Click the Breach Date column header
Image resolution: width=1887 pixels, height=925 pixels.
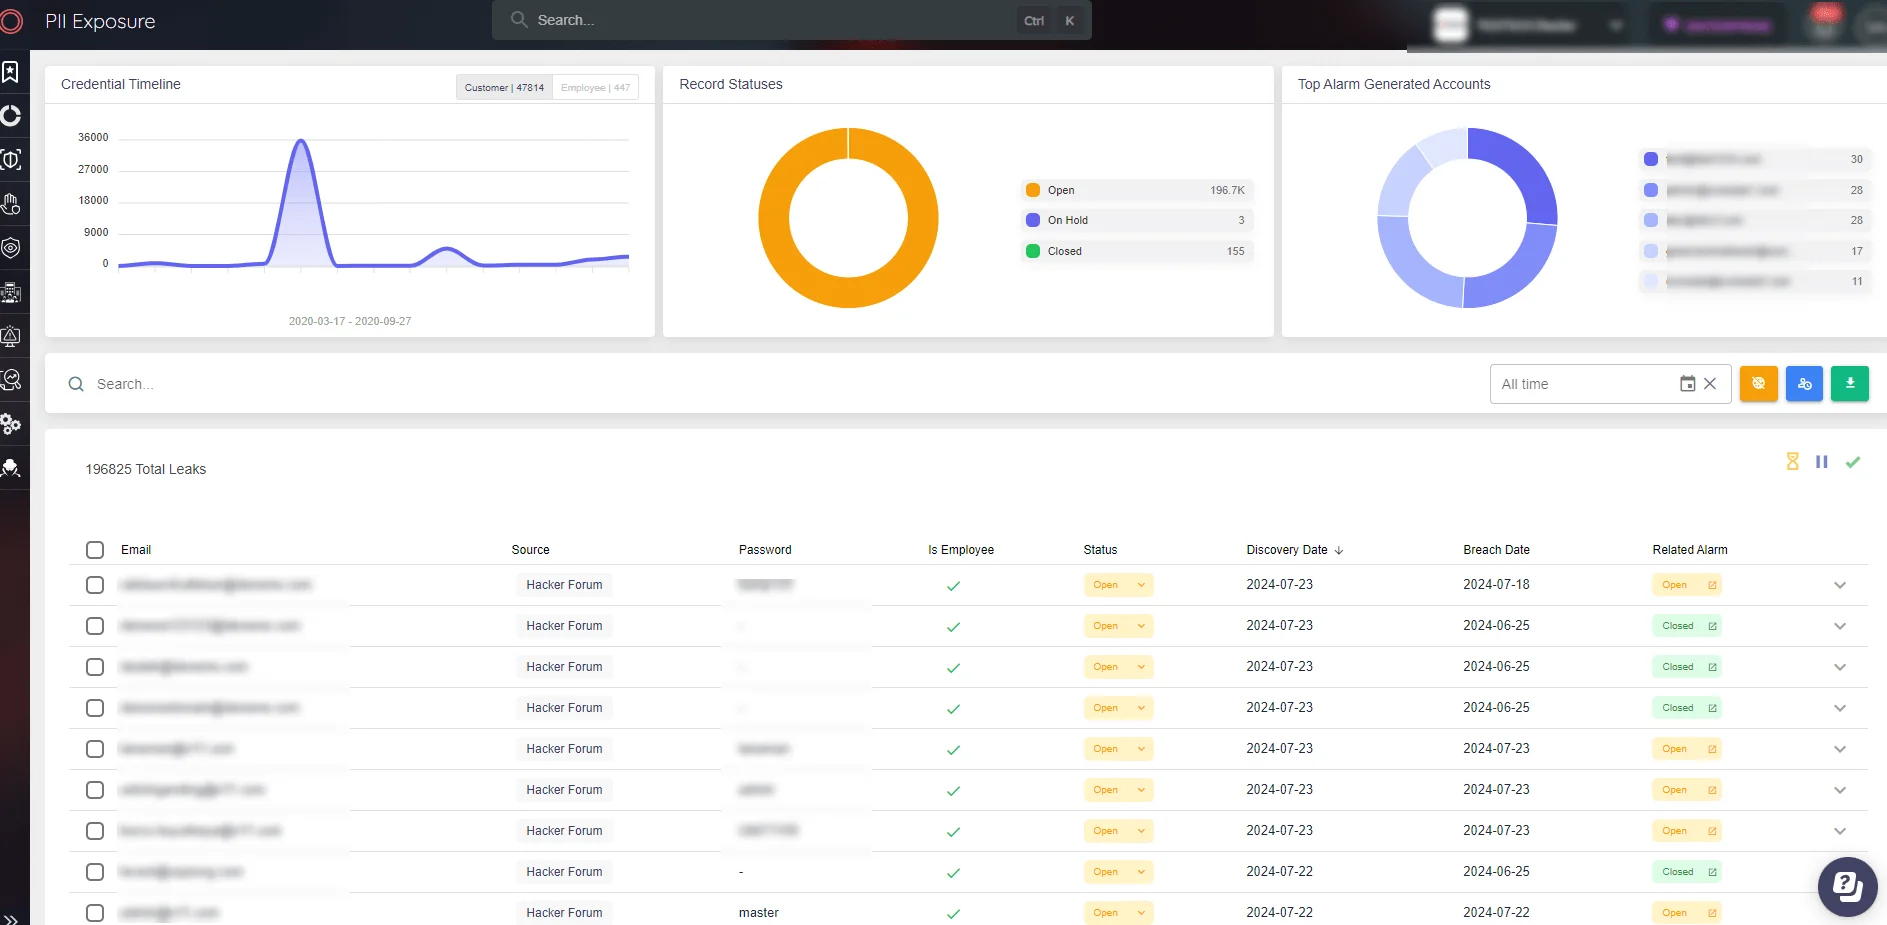1496,550
